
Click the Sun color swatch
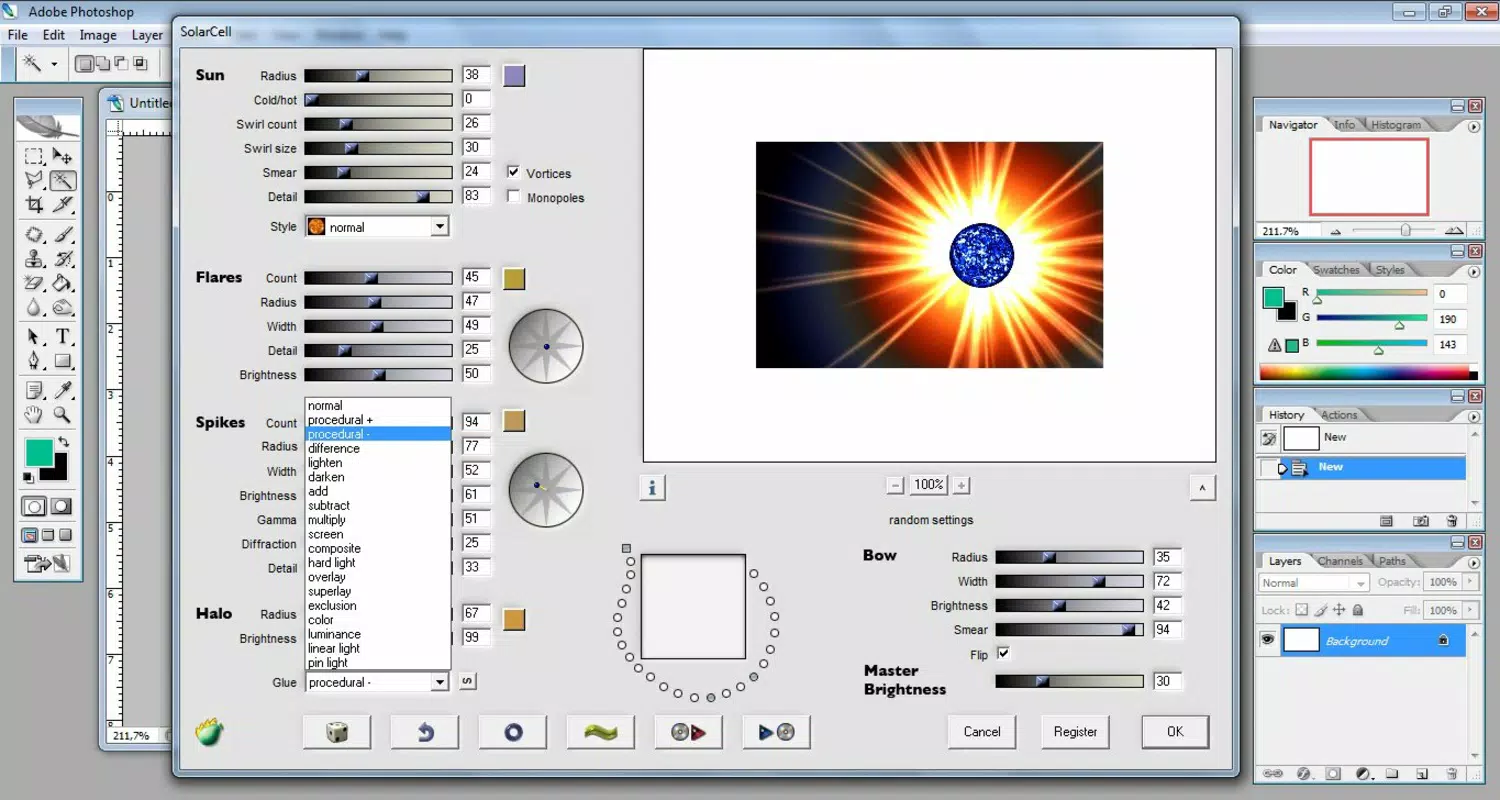coord(514,76)
